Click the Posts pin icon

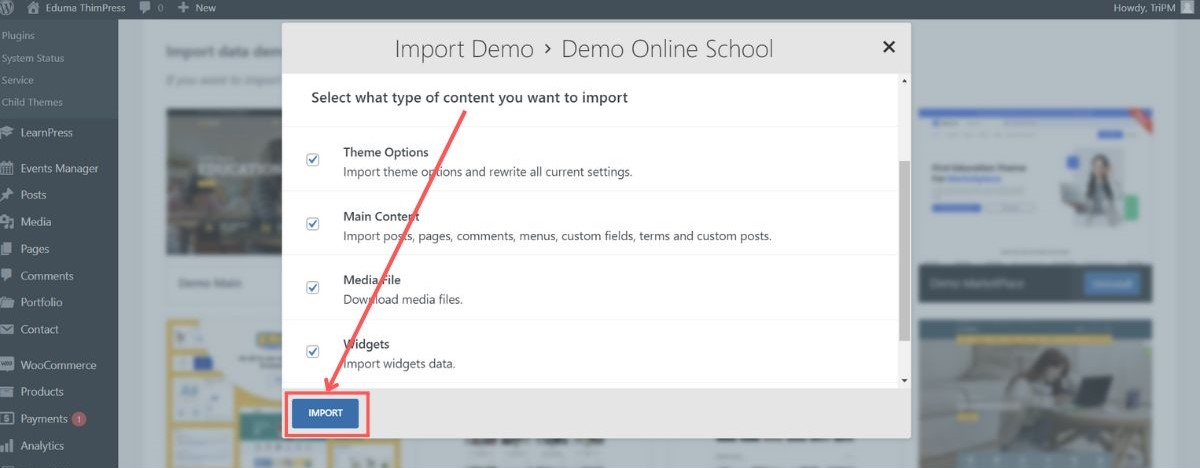click(8, 195)
